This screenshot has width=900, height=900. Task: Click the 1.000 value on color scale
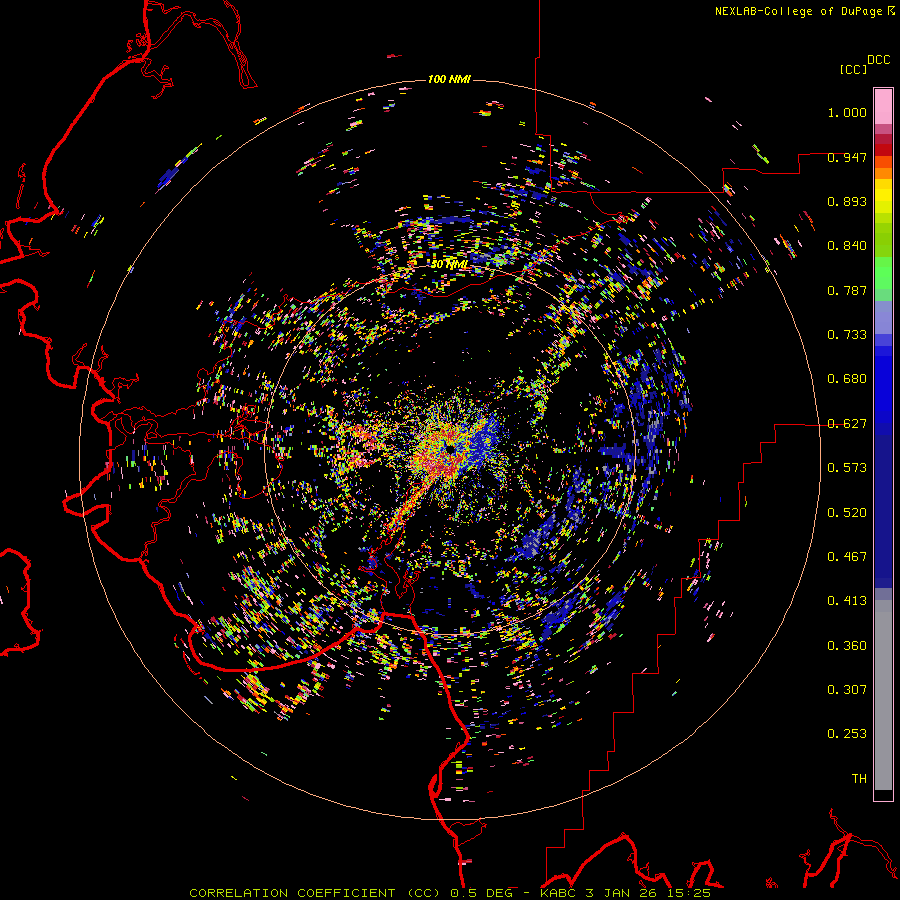(847, 112)
